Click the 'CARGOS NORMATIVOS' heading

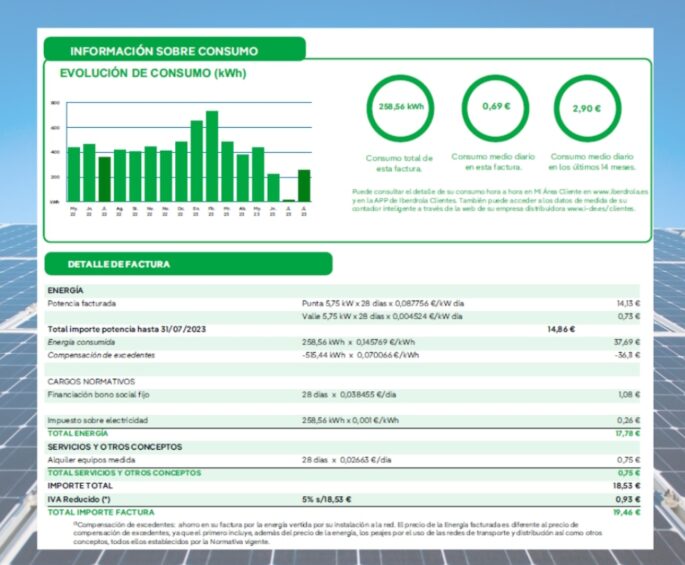coord(91,381)
